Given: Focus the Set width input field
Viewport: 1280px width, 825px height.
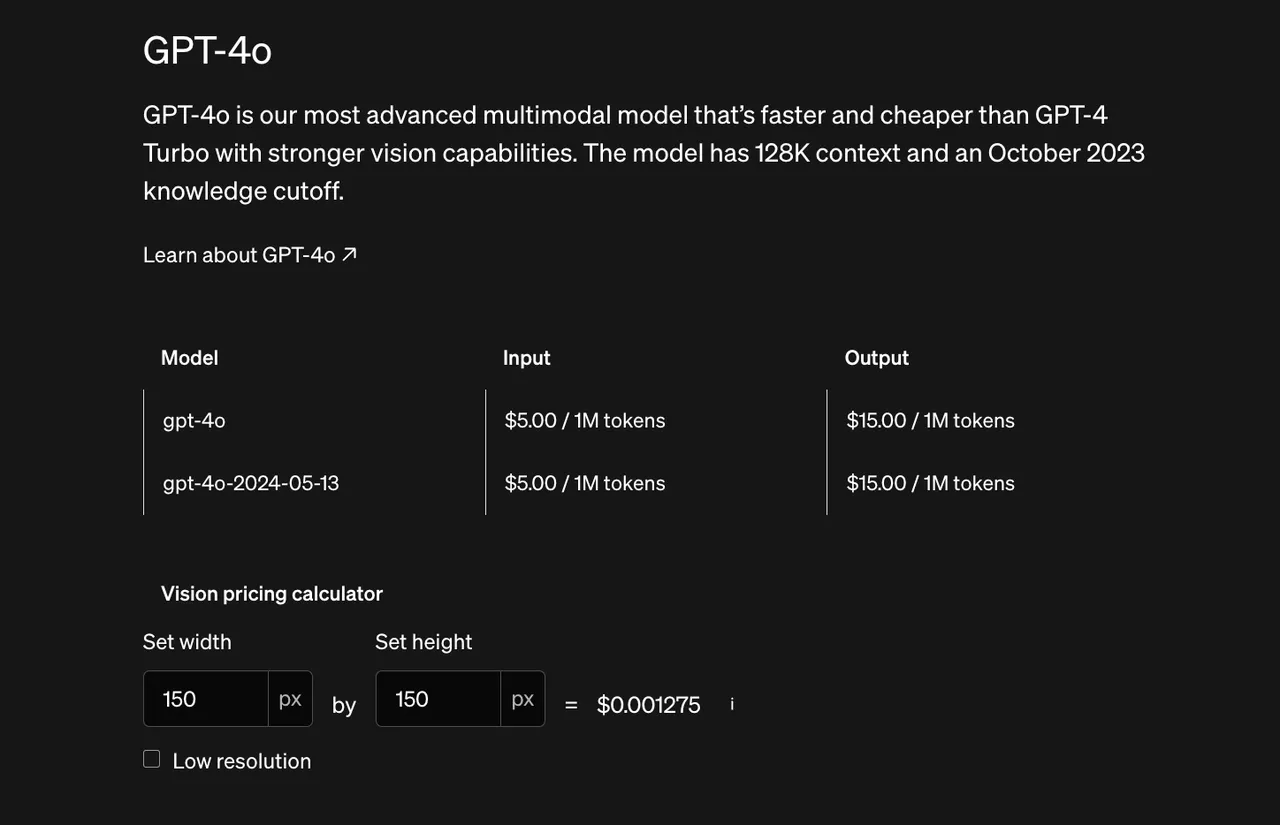Looking at the screenshot, I should tap(206, 699).
